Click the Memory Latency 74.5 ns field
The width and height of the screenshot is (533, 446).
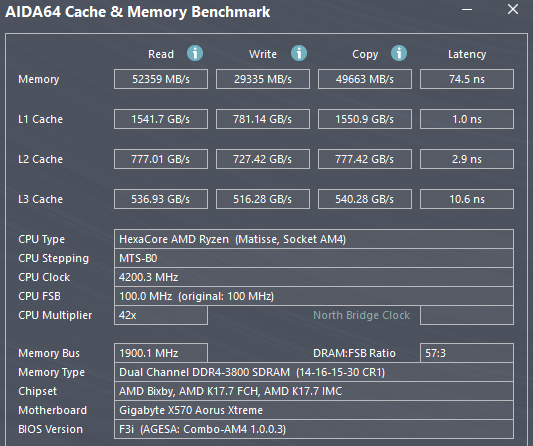click(467, 79)
